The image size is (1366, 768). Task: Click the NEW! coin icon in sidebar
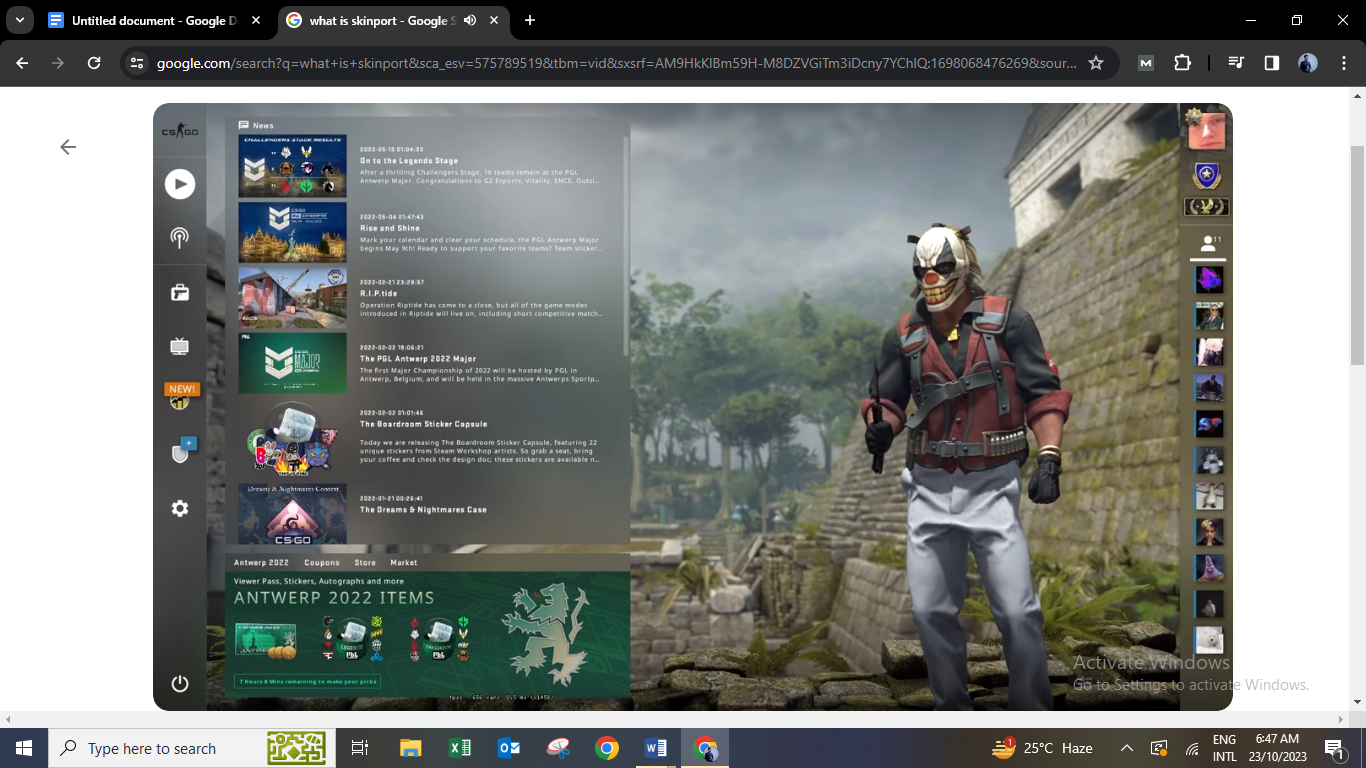(x=181, y=397)
